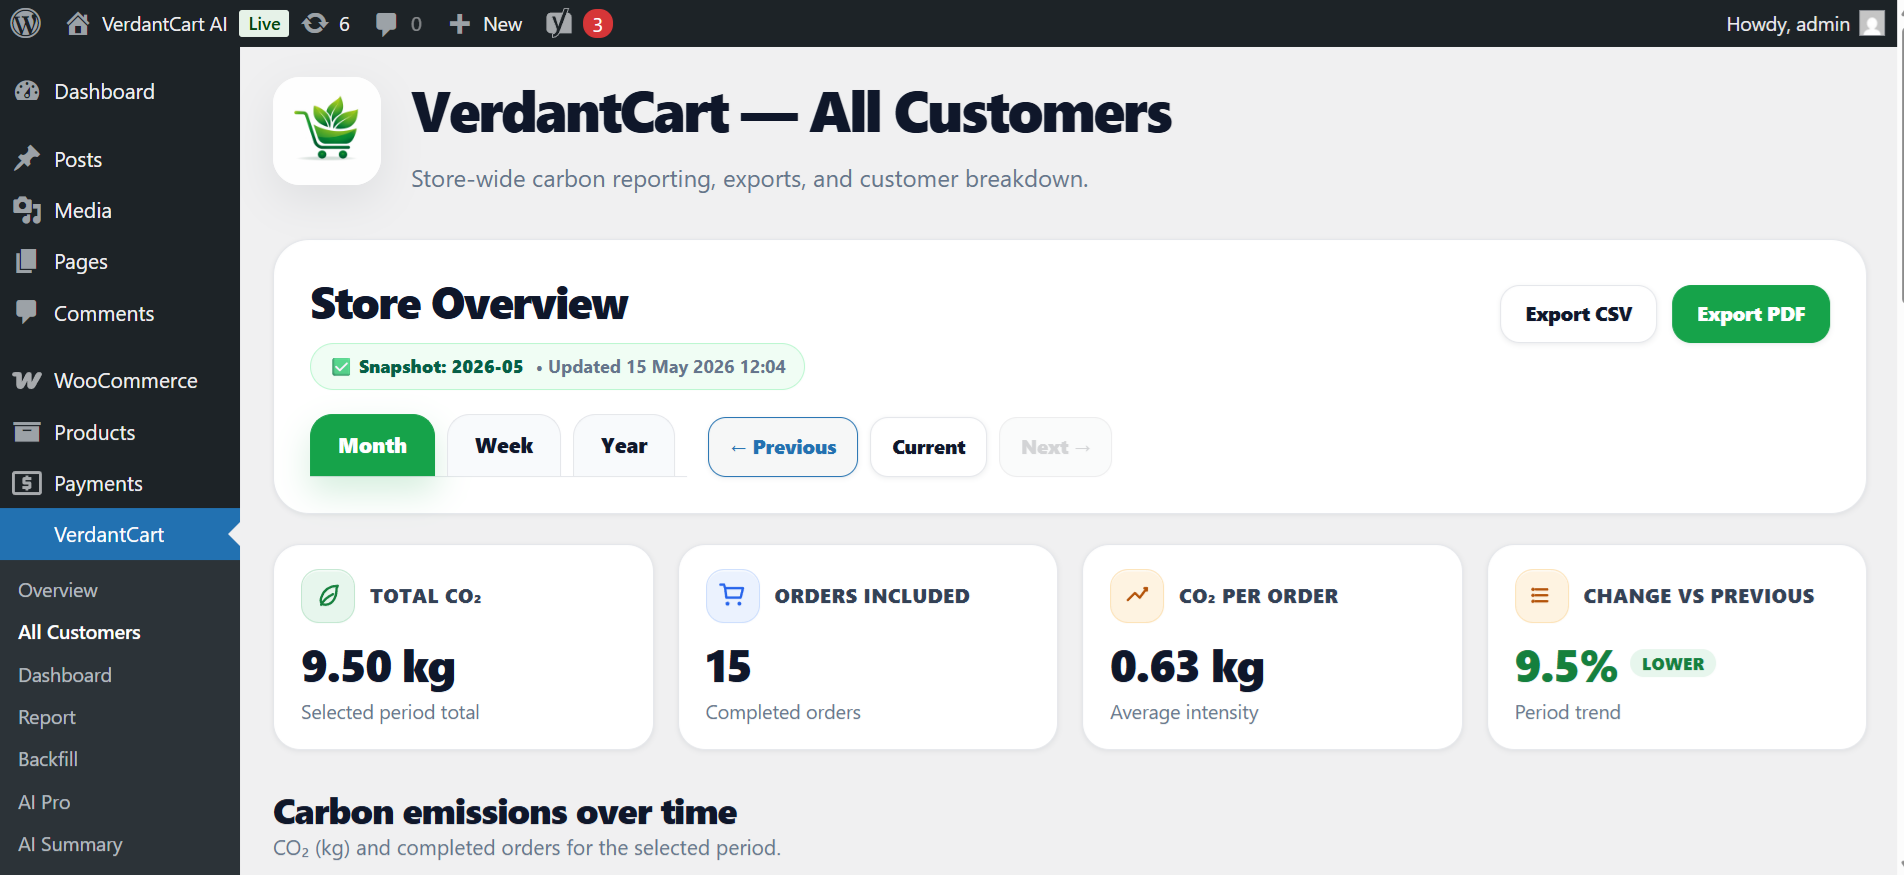Jump to the Current period

[x=929, y=447]
